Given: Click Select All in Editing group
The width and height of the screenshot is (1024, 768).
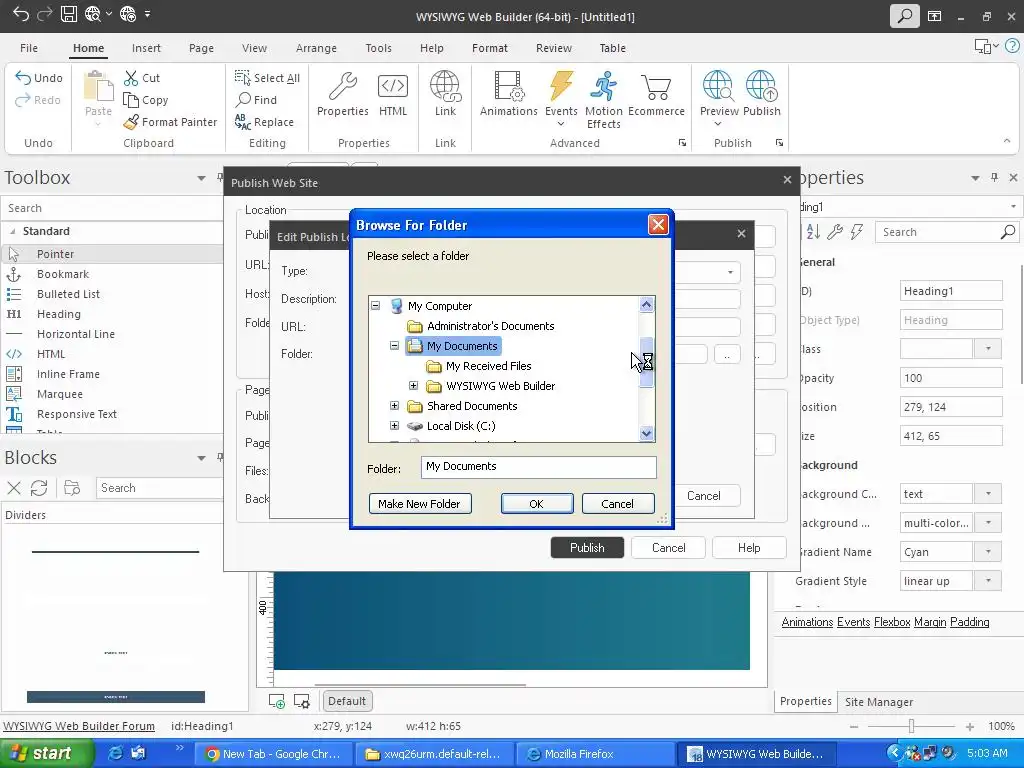Looking at the screenshot, I should pos(267,78).
